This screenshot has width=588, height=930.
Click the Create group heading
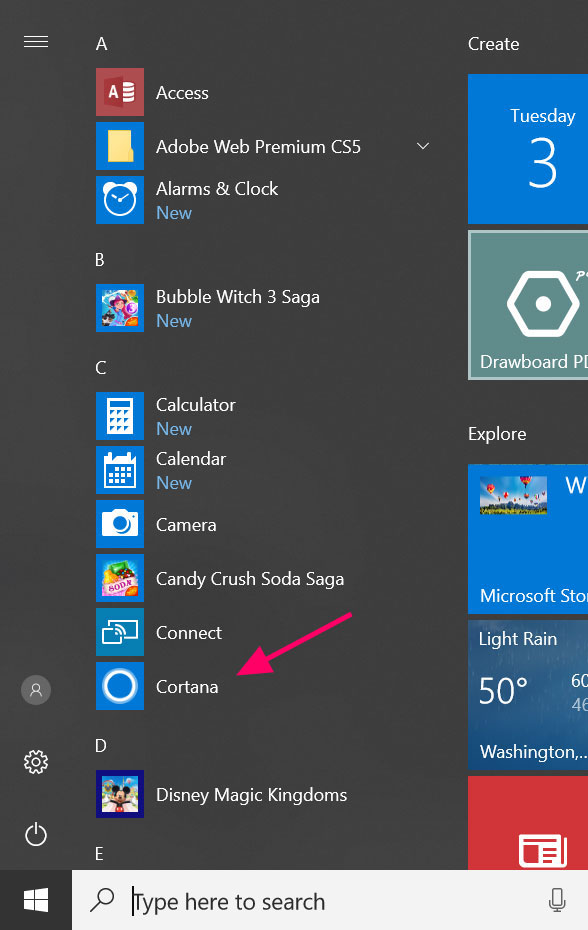pyautogui.click(x=494, y=44)
